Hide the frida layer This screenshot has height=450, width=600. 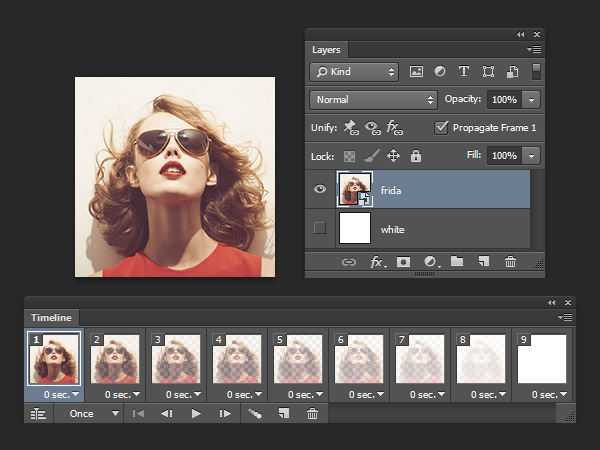(320, 189)
